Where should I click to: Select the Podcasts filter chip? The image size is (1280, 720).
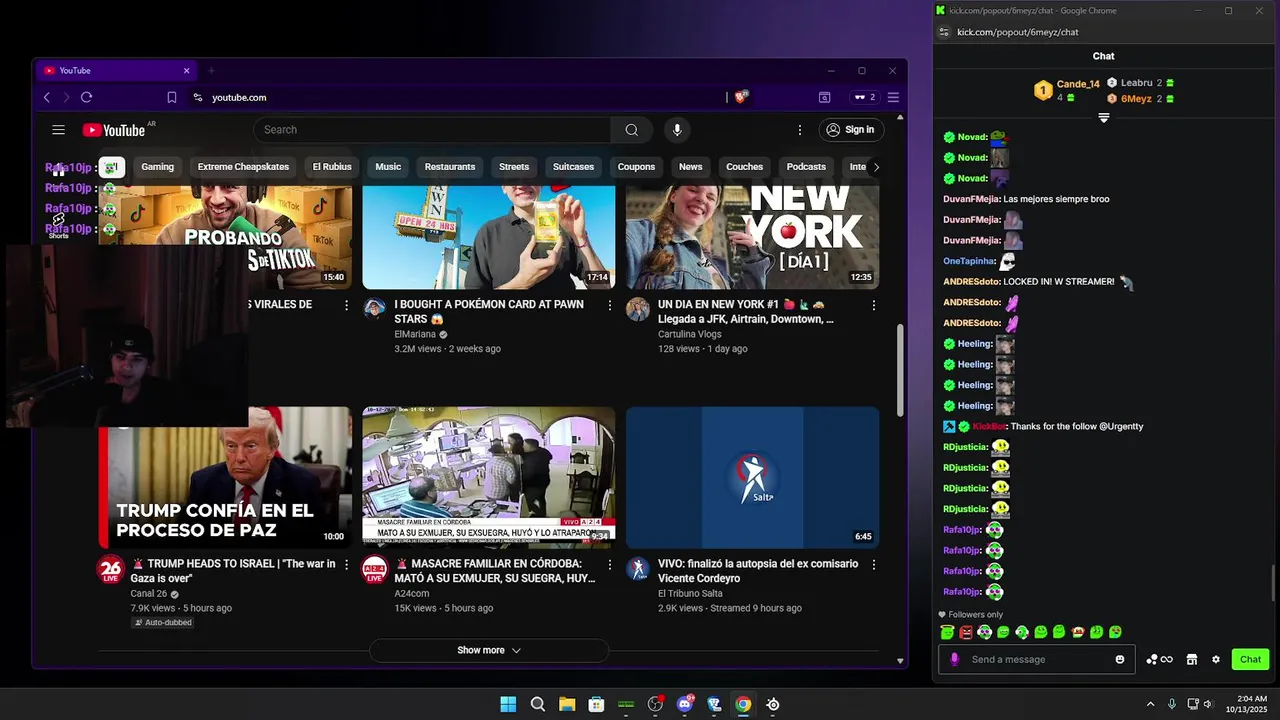pos(806,167)
